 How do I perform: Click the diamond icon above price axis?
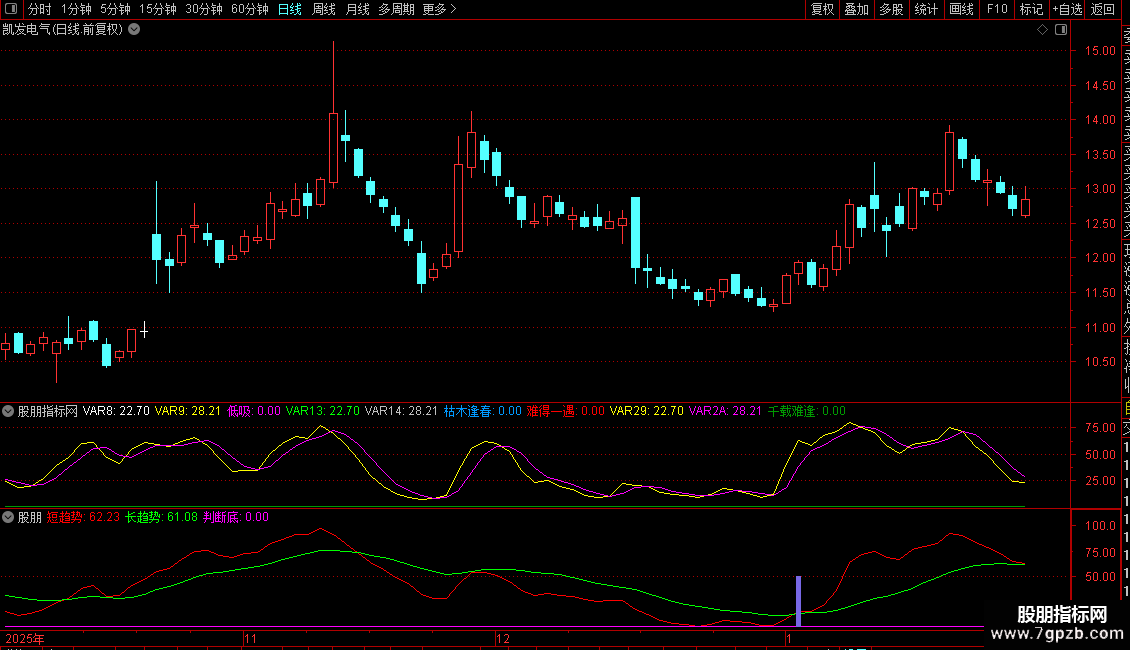pyautogui.click(x=1042, y=30)
